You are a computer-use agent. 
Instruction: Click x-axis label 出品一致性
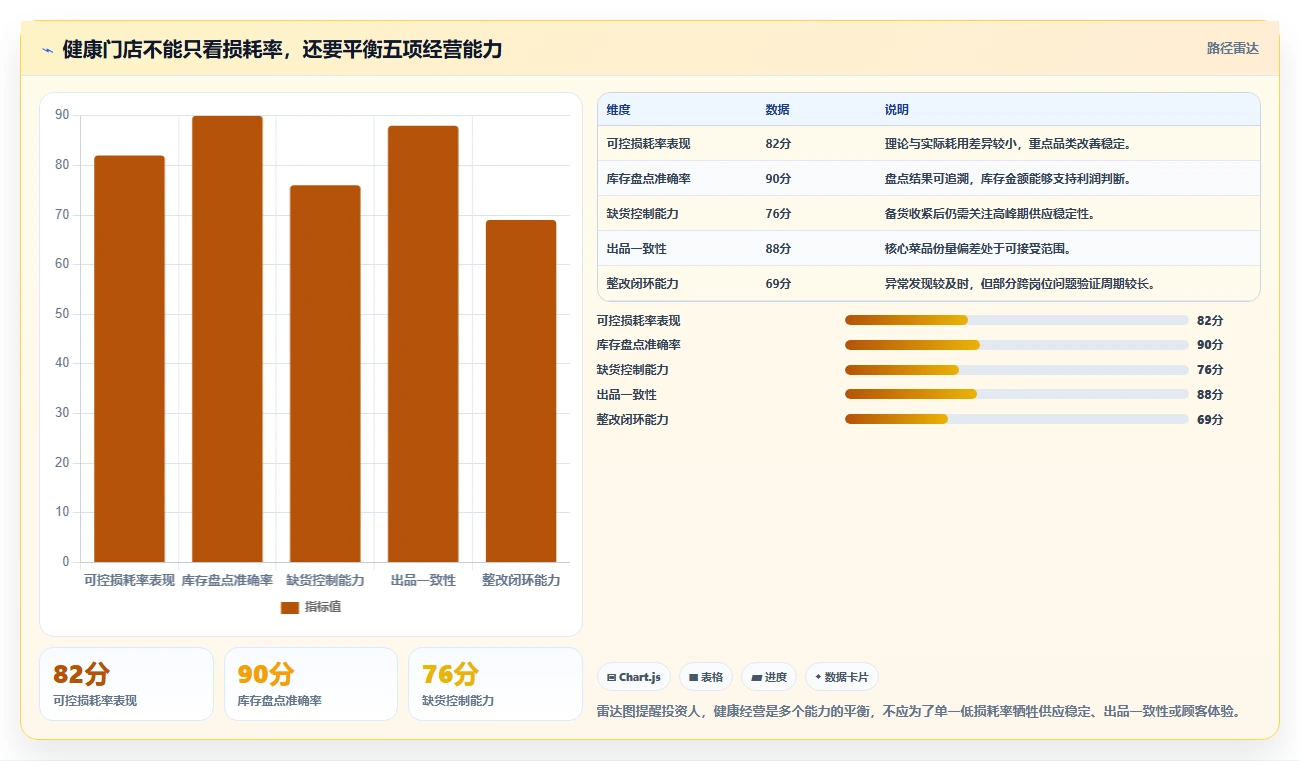click(423, 580)
